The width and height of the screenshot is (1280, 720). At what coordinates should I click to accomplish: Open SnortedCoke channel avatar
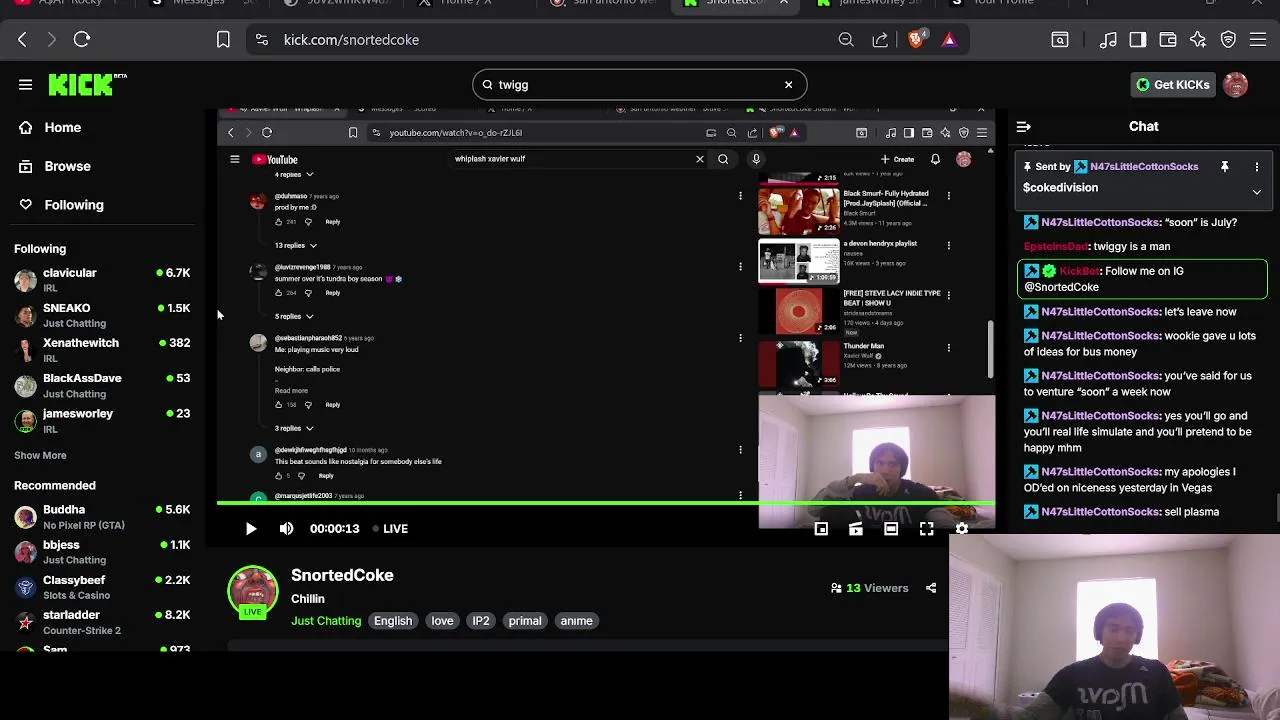tap(252, 591)
